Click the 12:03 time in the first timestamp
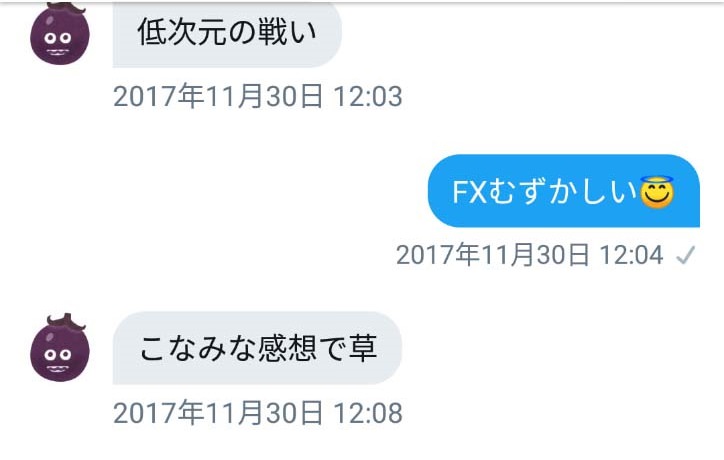 click(x=368, y=97)
